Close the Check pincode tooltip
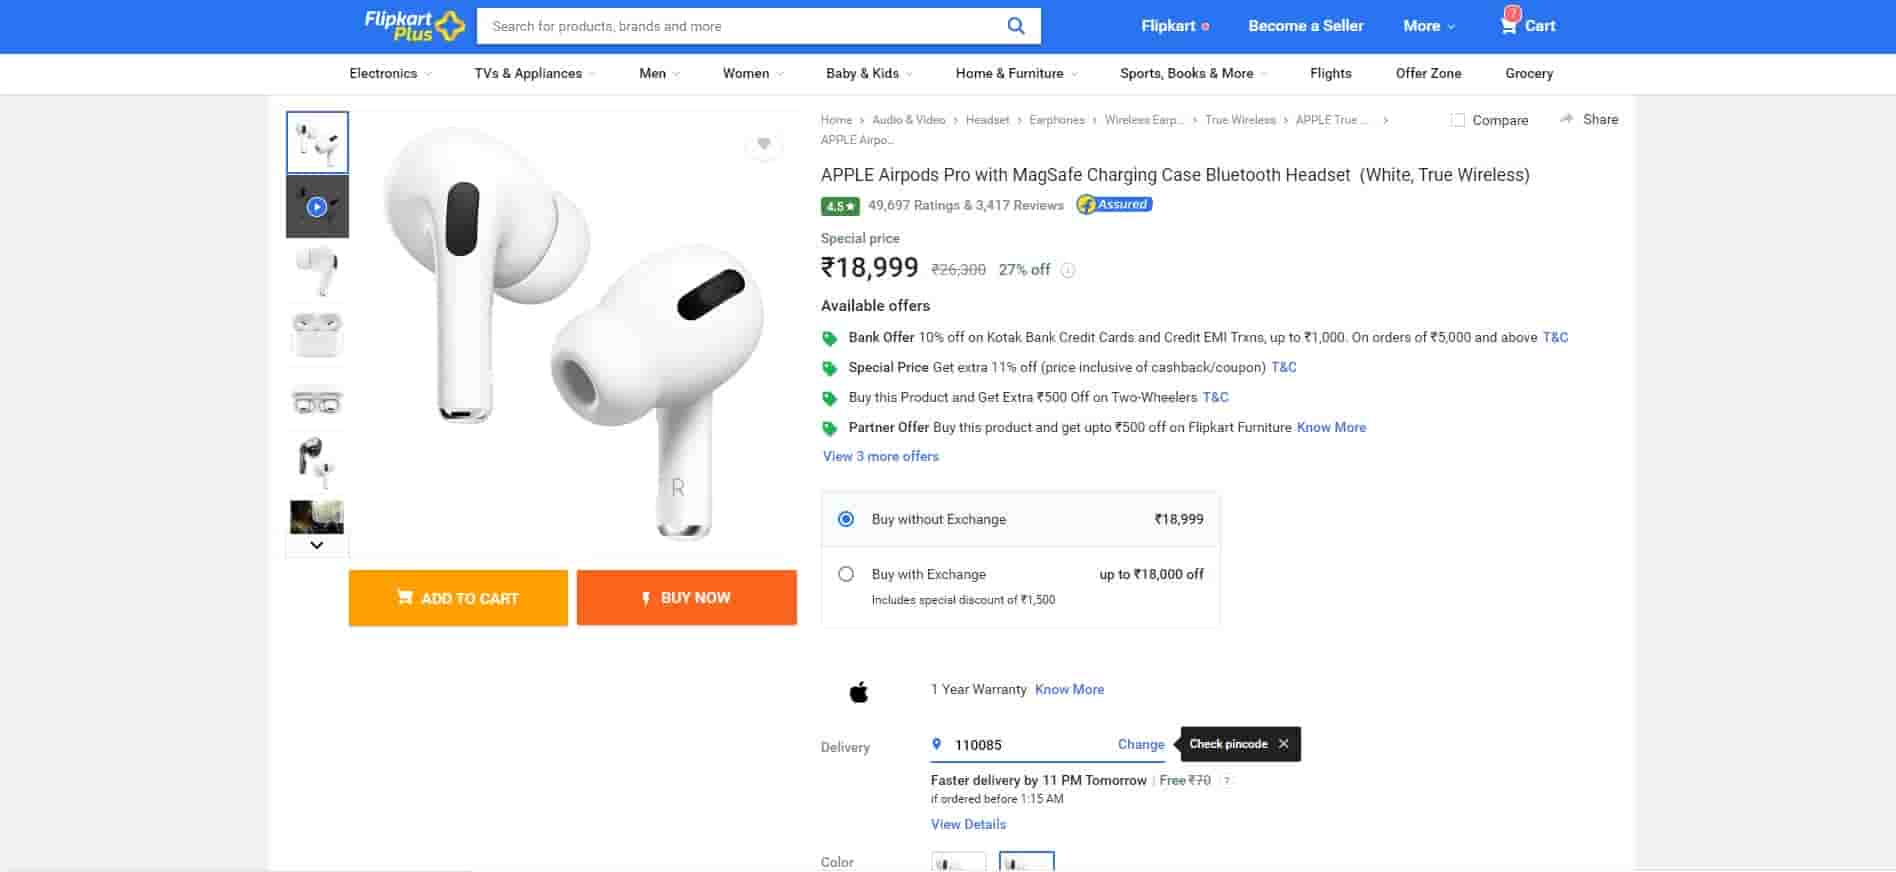Screen dimensions: 1896x872 (x=1283, y=744)
